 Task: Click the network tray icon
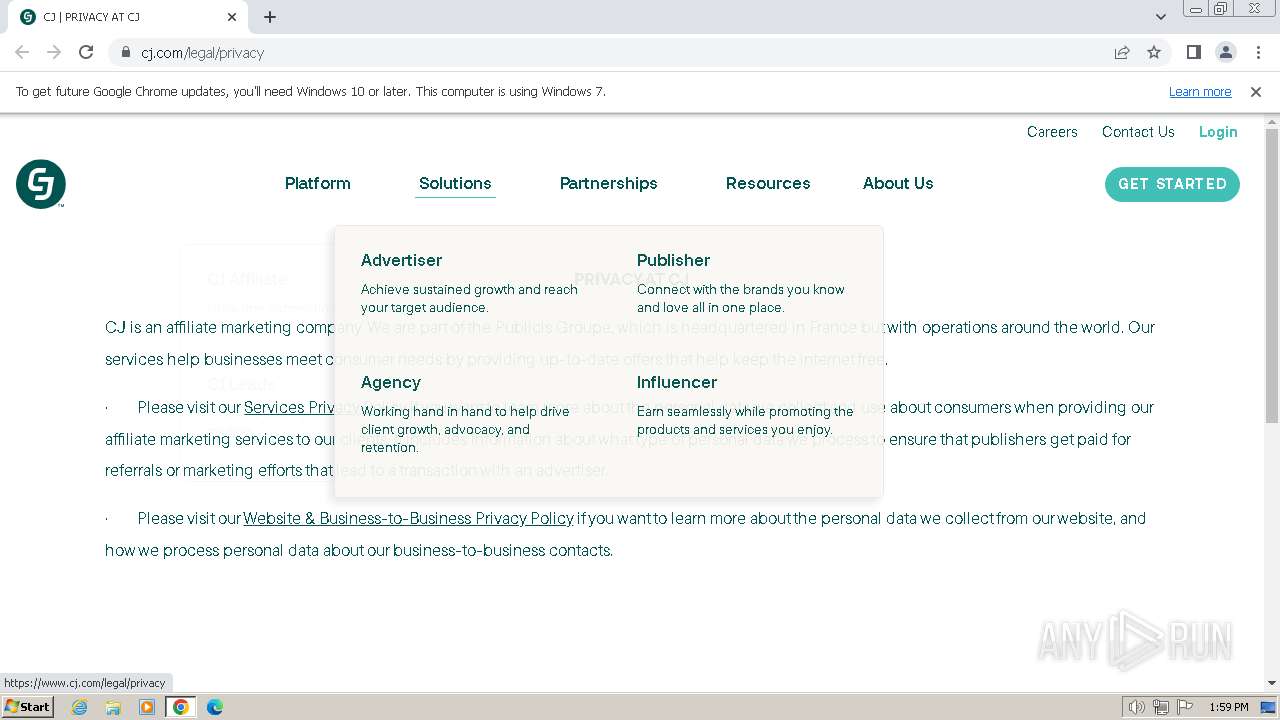coord(1161,707)
